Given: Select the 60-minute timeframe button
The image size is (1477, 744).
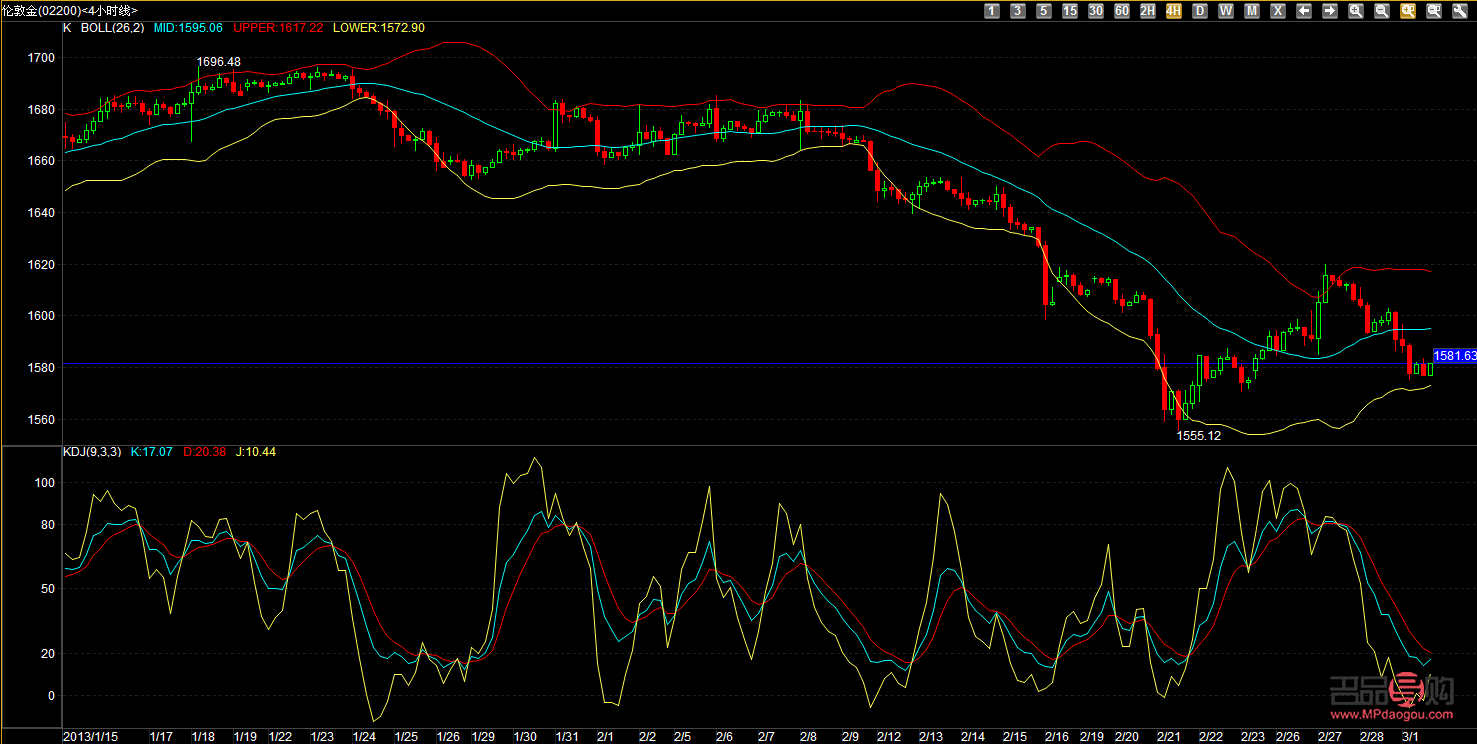Looking at the screenshot, I should [x=1121, y=11].
